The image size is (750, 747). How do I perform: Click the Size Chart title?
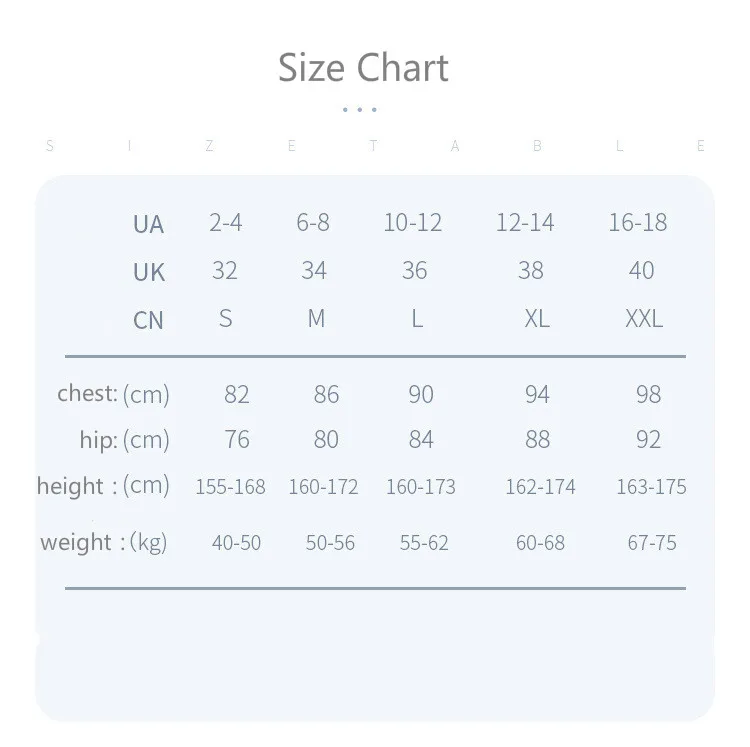[x=364, y=68]
